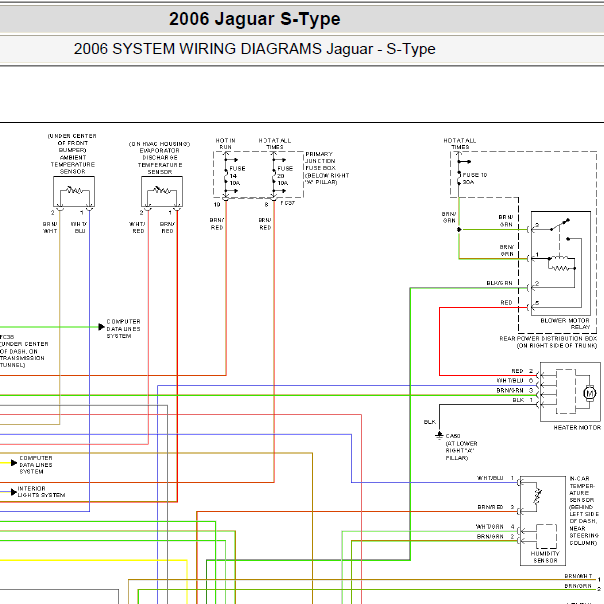Click the '2006 SYSTEM WIRING DIAGRAMS Jaguar - S-Type' subtitle
The height and width of the screenshot is (604, 604).
click(254, 49)
